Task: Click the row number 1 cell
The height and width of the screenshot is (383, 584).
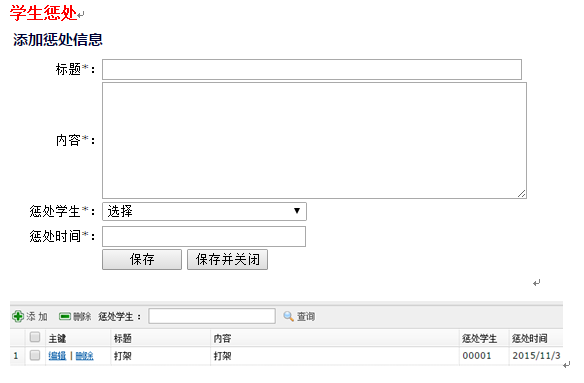Action: coord(16,356)
